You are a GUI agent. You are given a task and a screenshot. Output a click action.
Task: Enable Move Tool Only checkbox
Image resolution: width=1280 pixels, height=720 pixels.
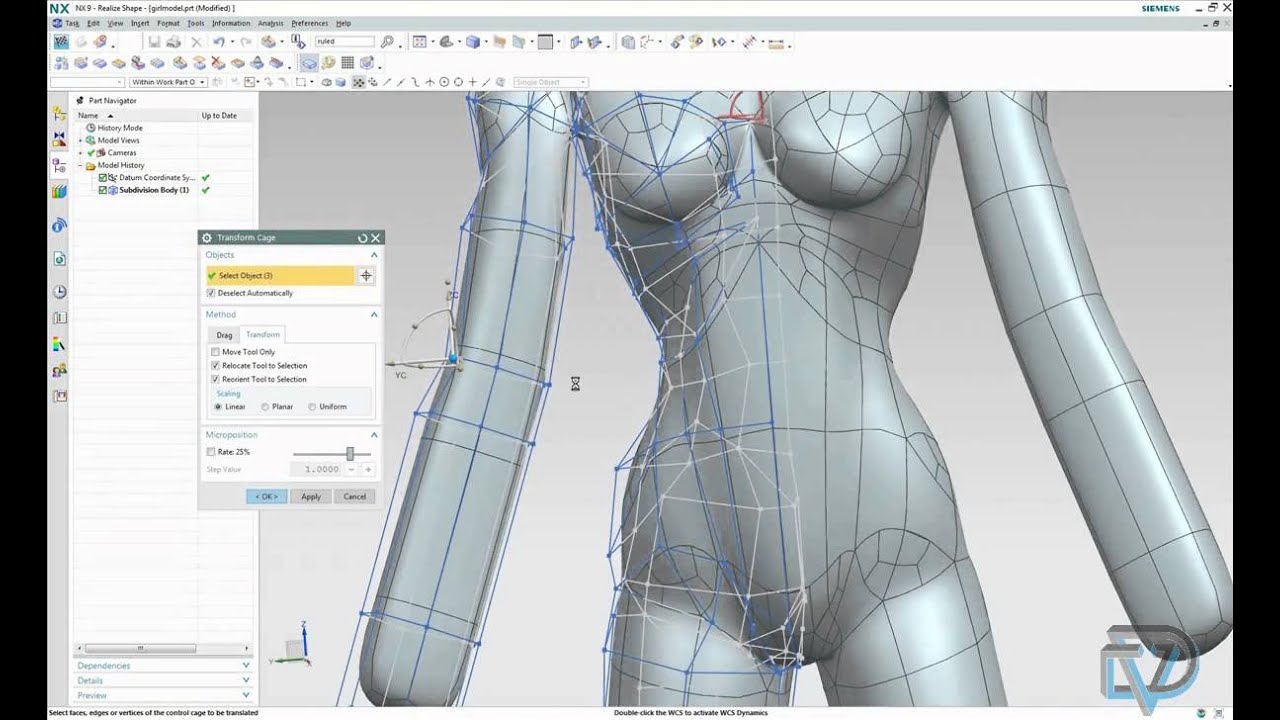(215, 352)
